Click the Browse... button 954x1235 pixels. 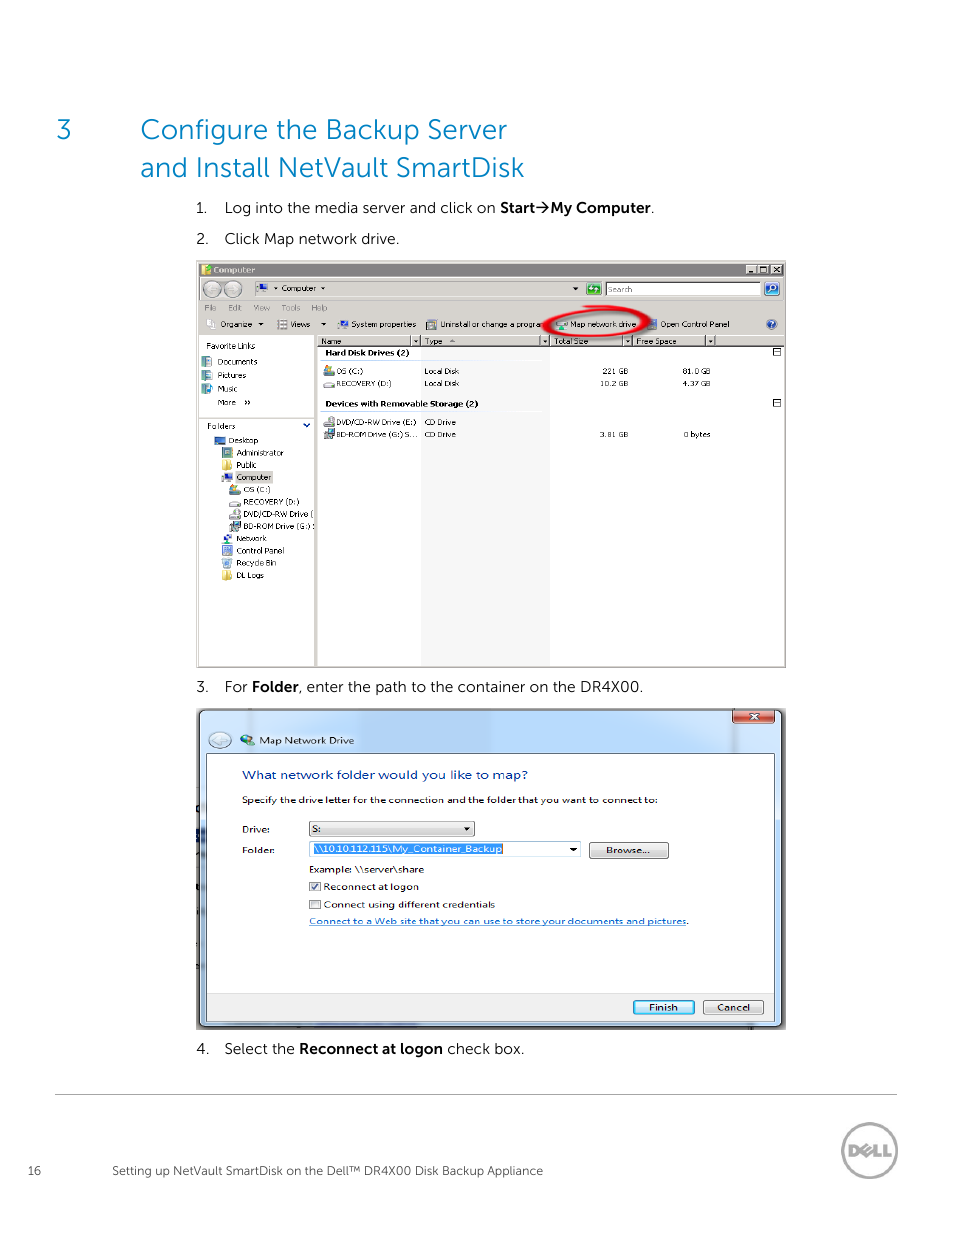[x=628, y=850]
